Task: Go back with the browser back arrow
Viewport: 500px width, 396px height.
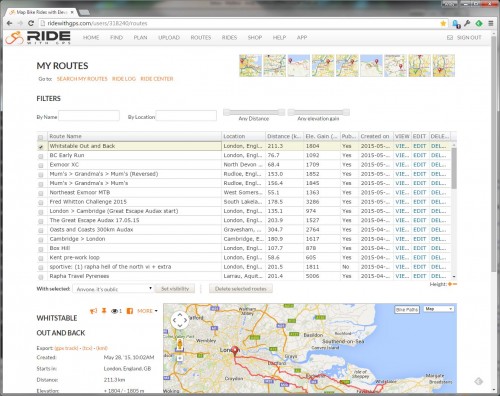Action: [9, 23]
